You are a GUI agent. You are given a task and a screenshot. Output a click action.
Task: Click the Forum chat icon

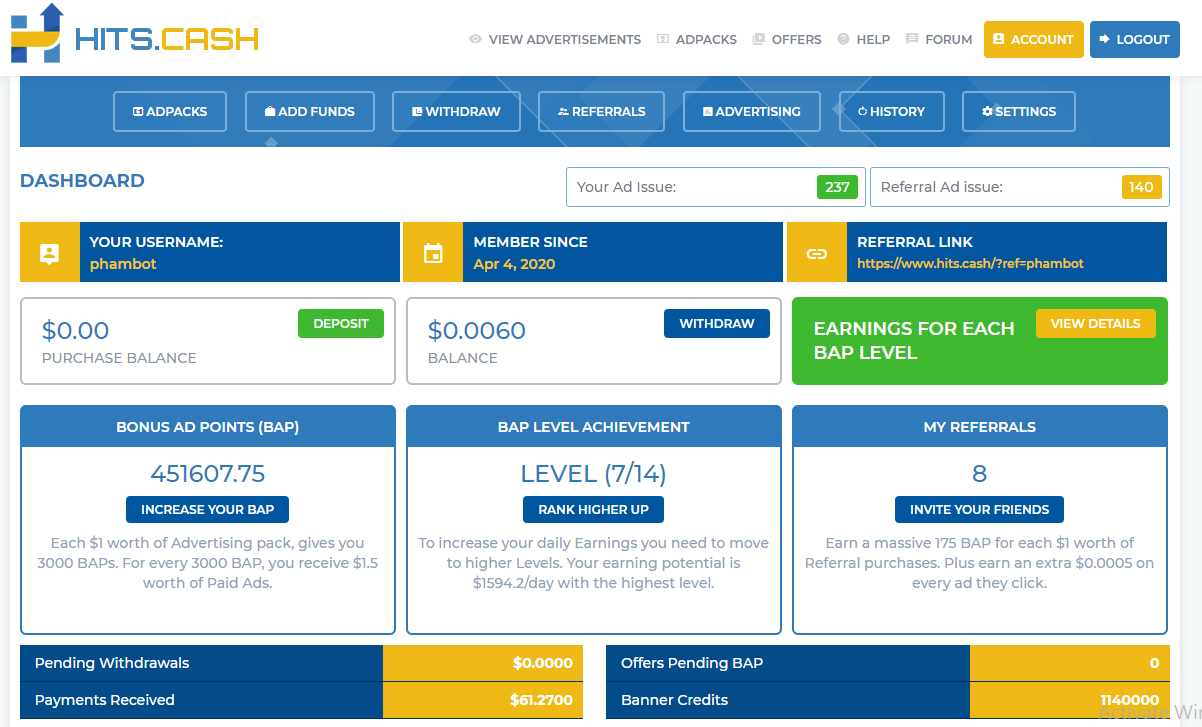(x=912, y=40)
